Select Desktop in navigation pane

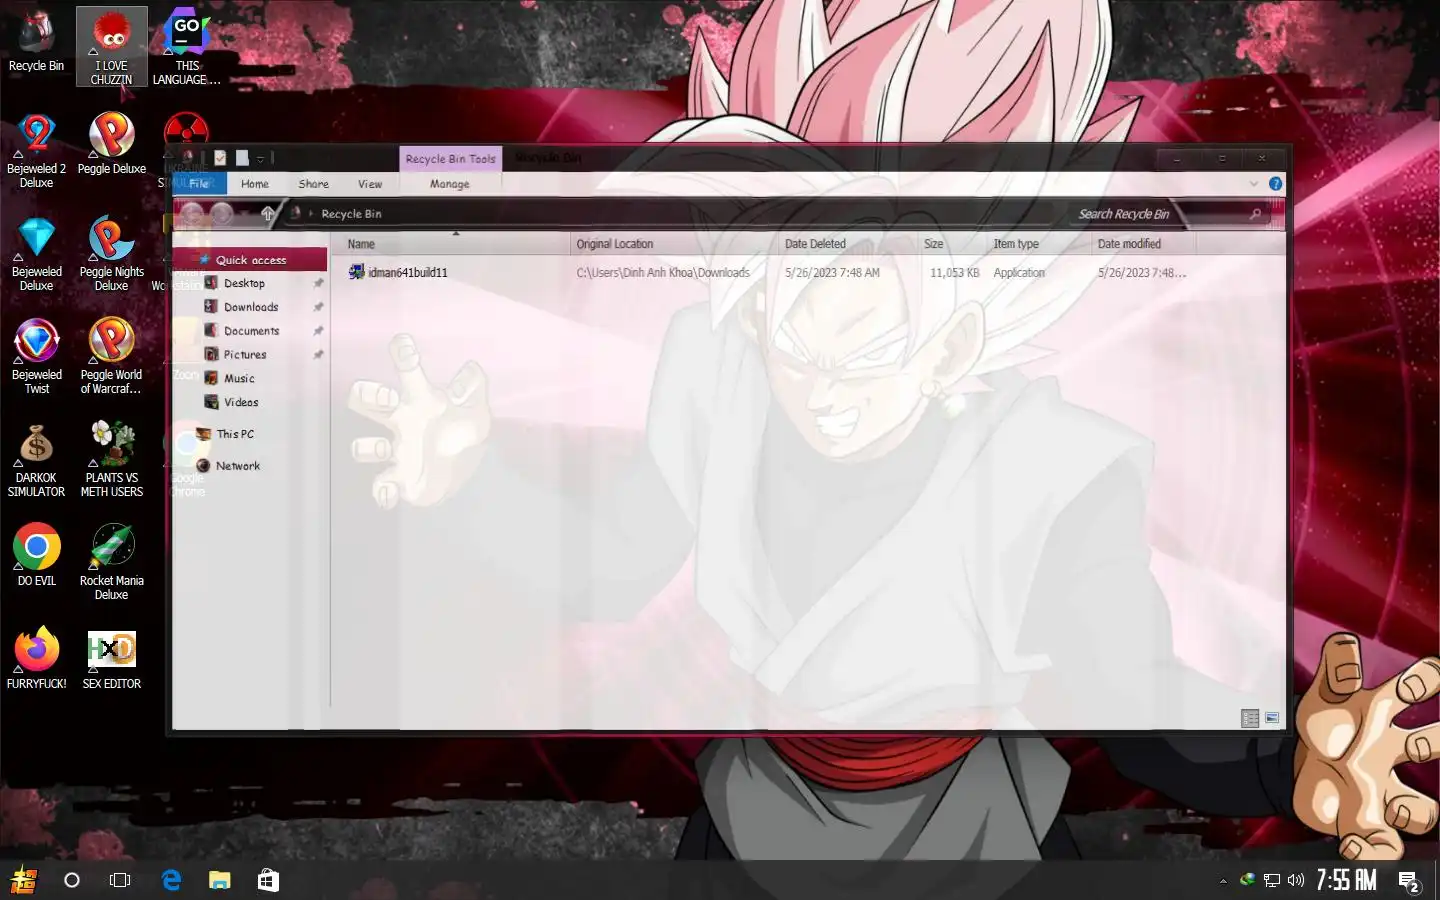click(x=244, y=283)
